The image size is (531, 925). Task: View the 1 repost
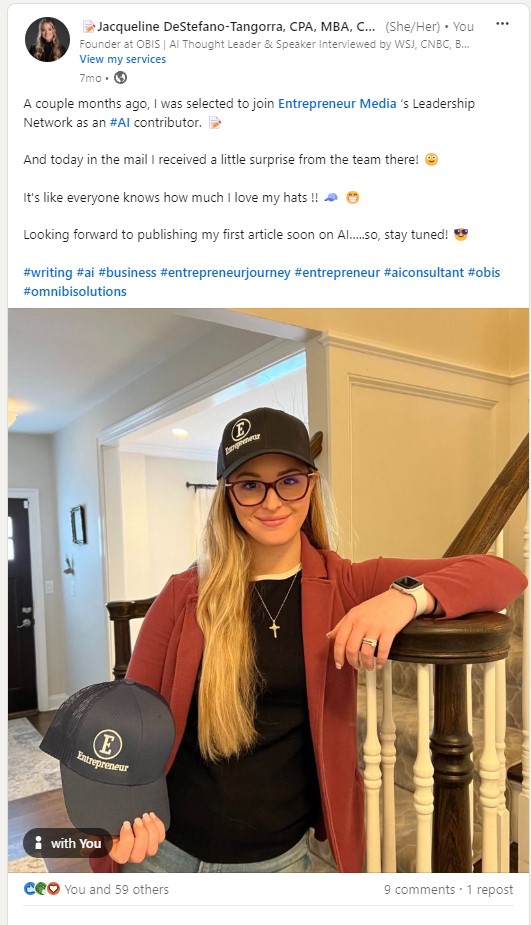click(490, 889)
